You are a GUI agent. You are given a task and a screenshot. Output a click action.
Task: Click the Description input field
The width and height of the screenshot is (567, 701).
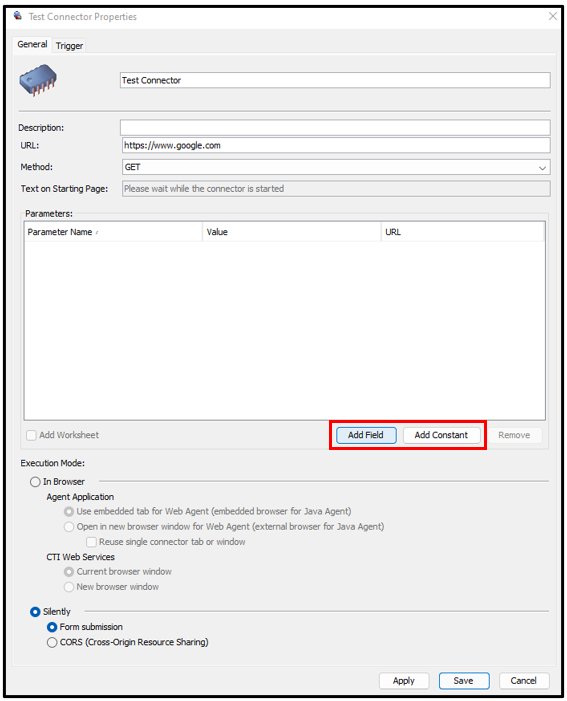coord(335,127)
